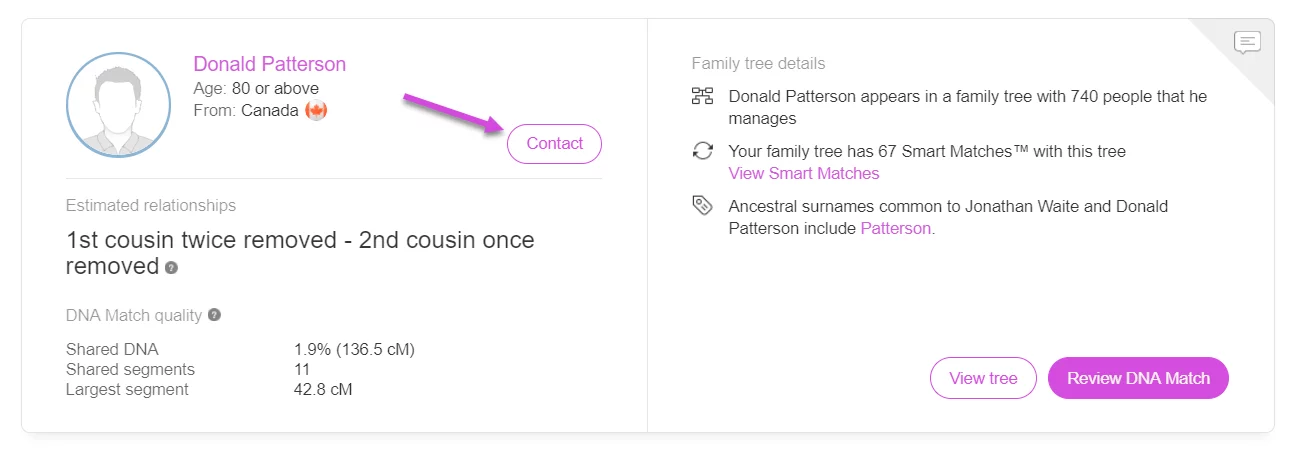
Task: Open the Patterson surname link
Action: point(896,228)
